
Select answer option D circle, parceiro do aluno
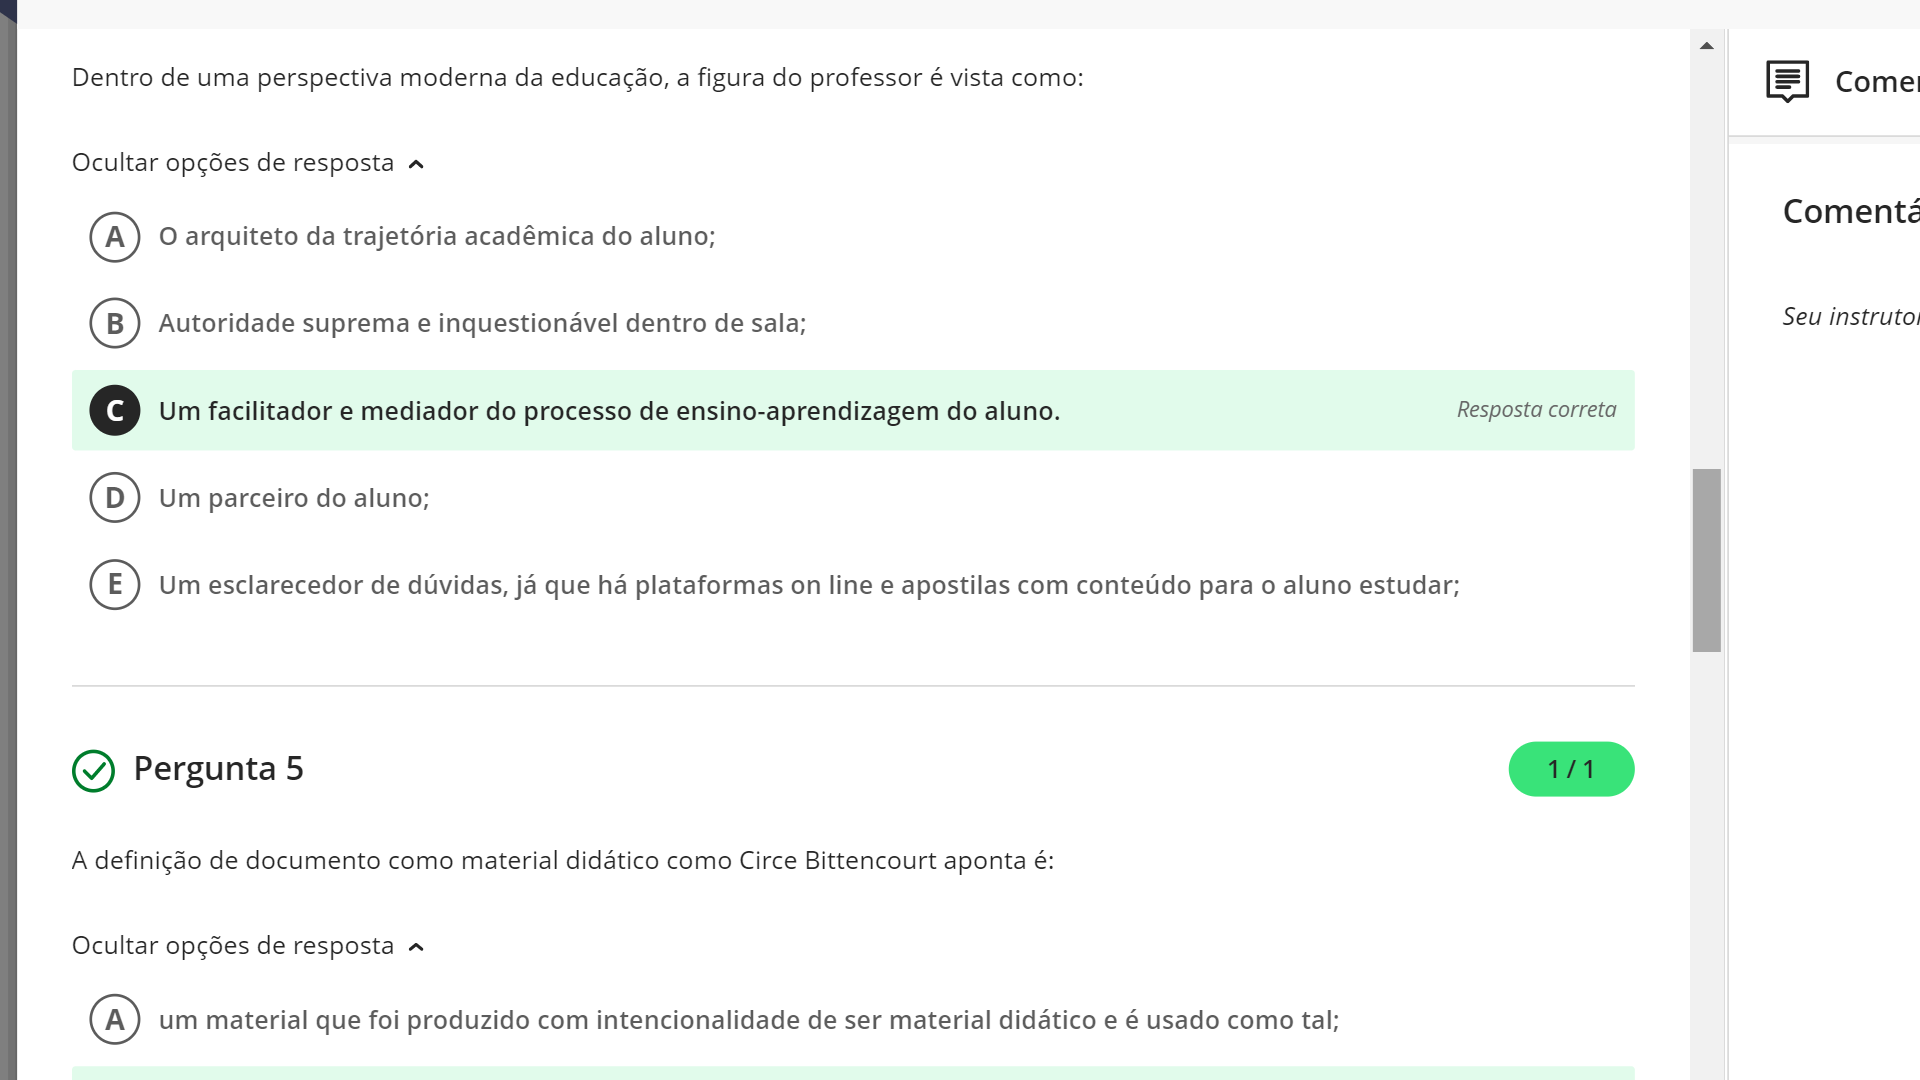click(115, 498)
